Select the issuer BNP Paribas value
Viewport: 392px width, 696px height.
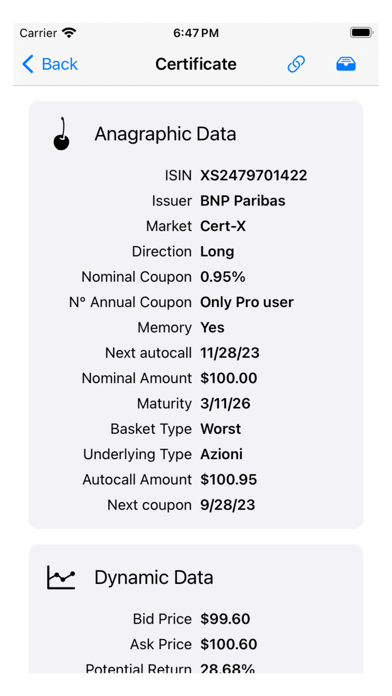click(243, 201)
